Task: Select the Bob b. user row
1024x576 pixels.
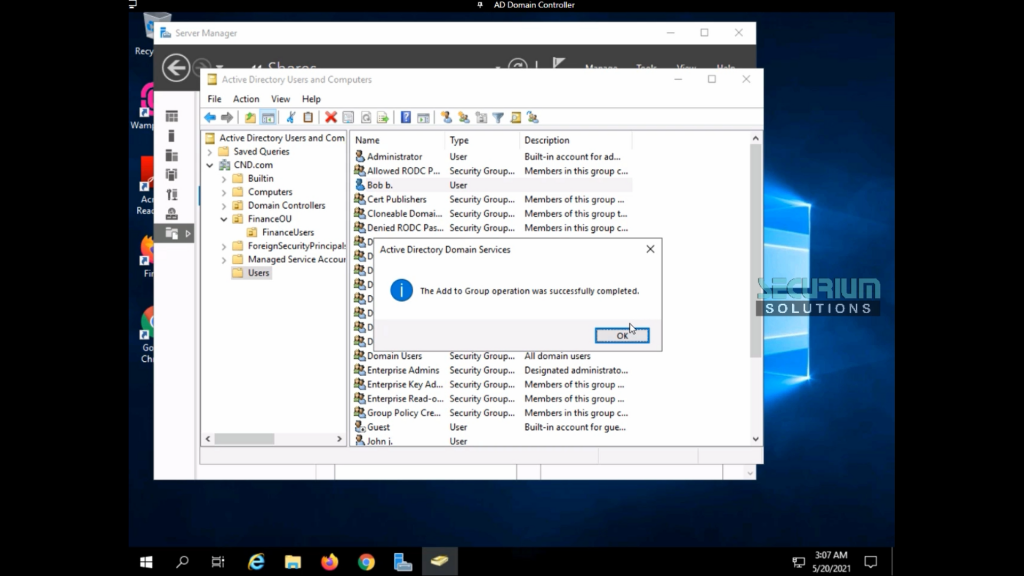Action: tap(492, 185)
